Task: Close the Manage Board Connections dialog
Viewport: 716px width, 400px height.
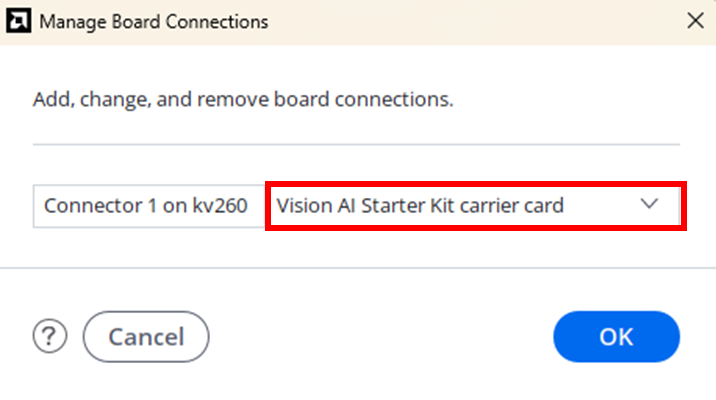Action: [x=695, y=21]
